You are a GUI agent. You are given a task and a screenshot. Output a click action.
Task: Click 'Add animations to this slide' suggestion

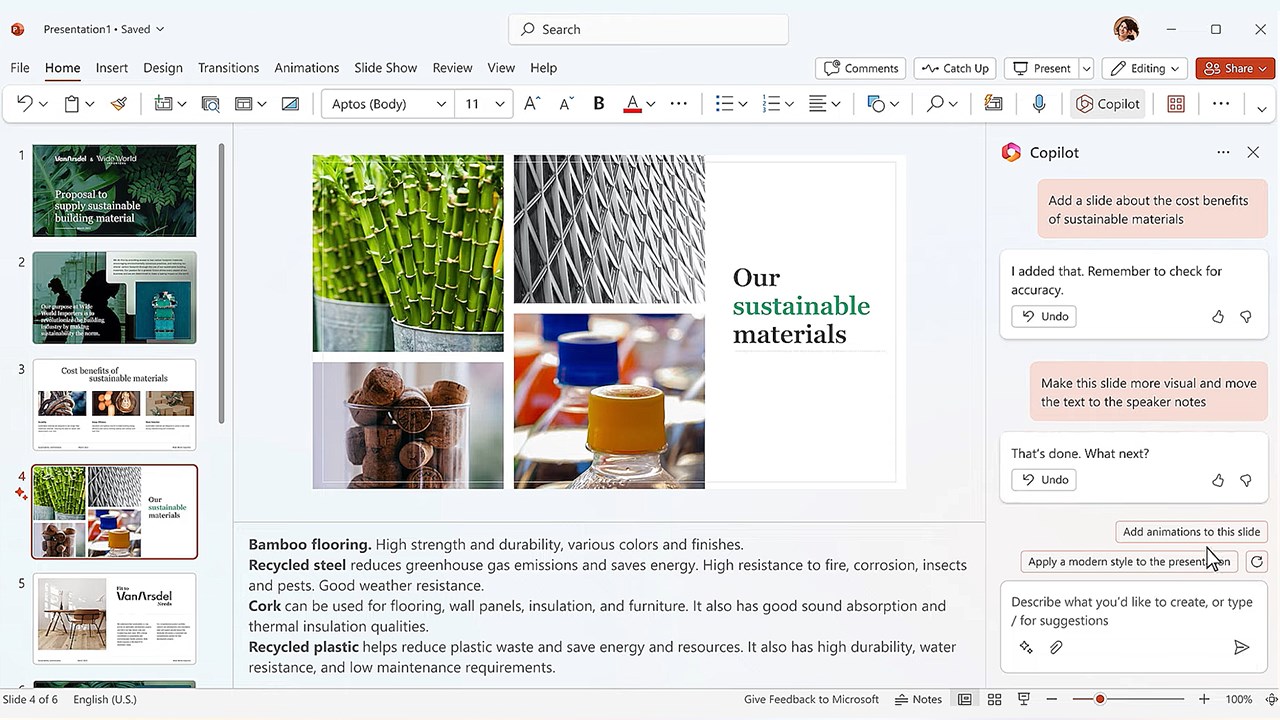pos(1191,532)
